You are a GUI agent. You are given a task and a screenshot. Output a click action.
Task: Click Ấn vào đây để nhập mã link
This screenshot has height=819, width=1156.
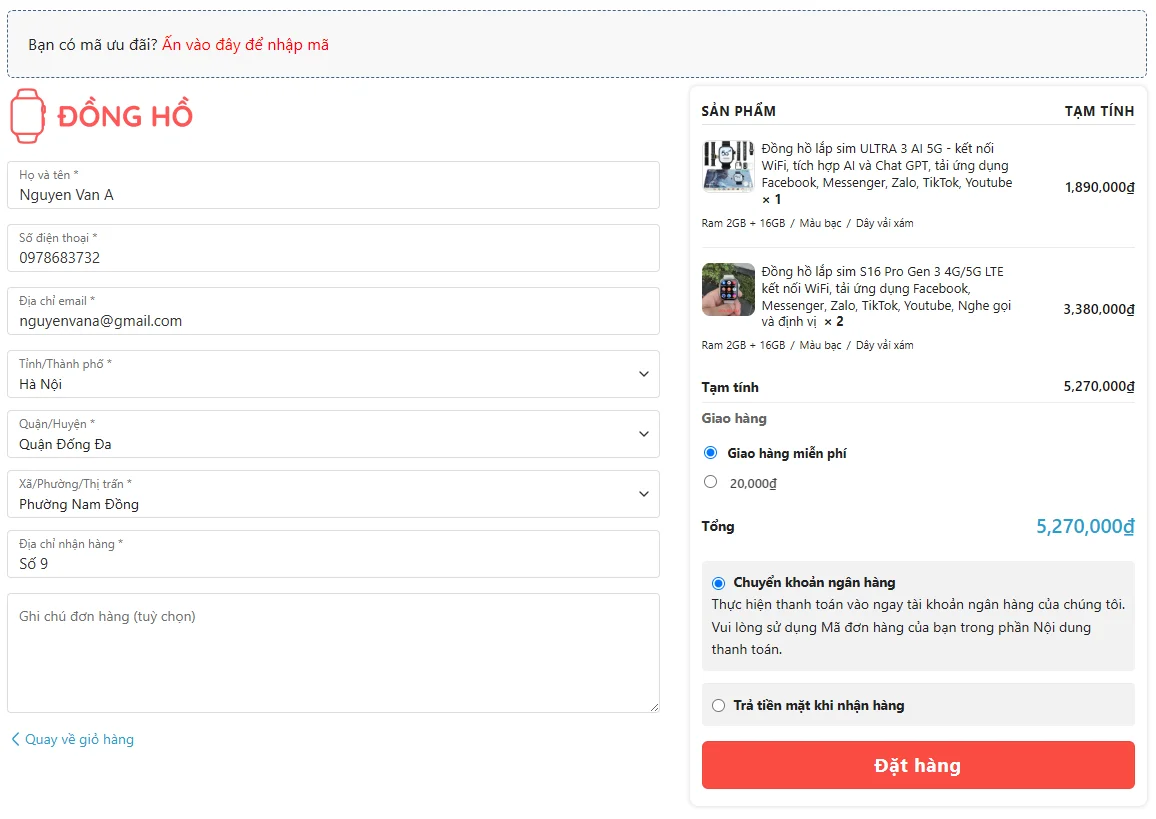(246, 45)
